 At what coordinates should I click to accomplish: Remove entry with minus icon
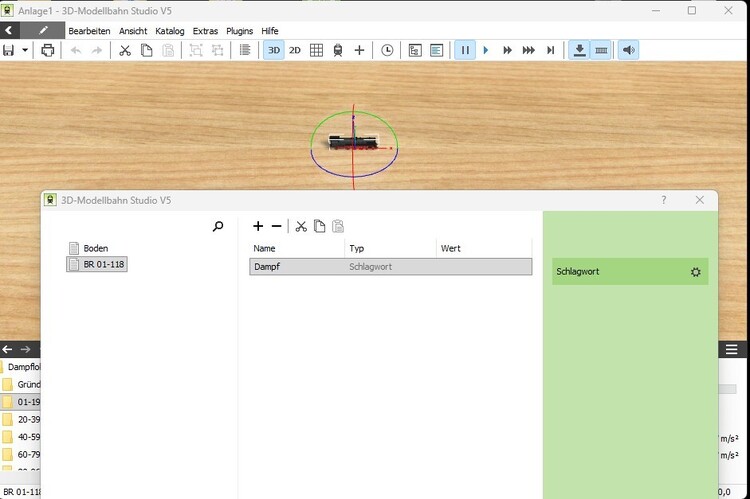277,227
